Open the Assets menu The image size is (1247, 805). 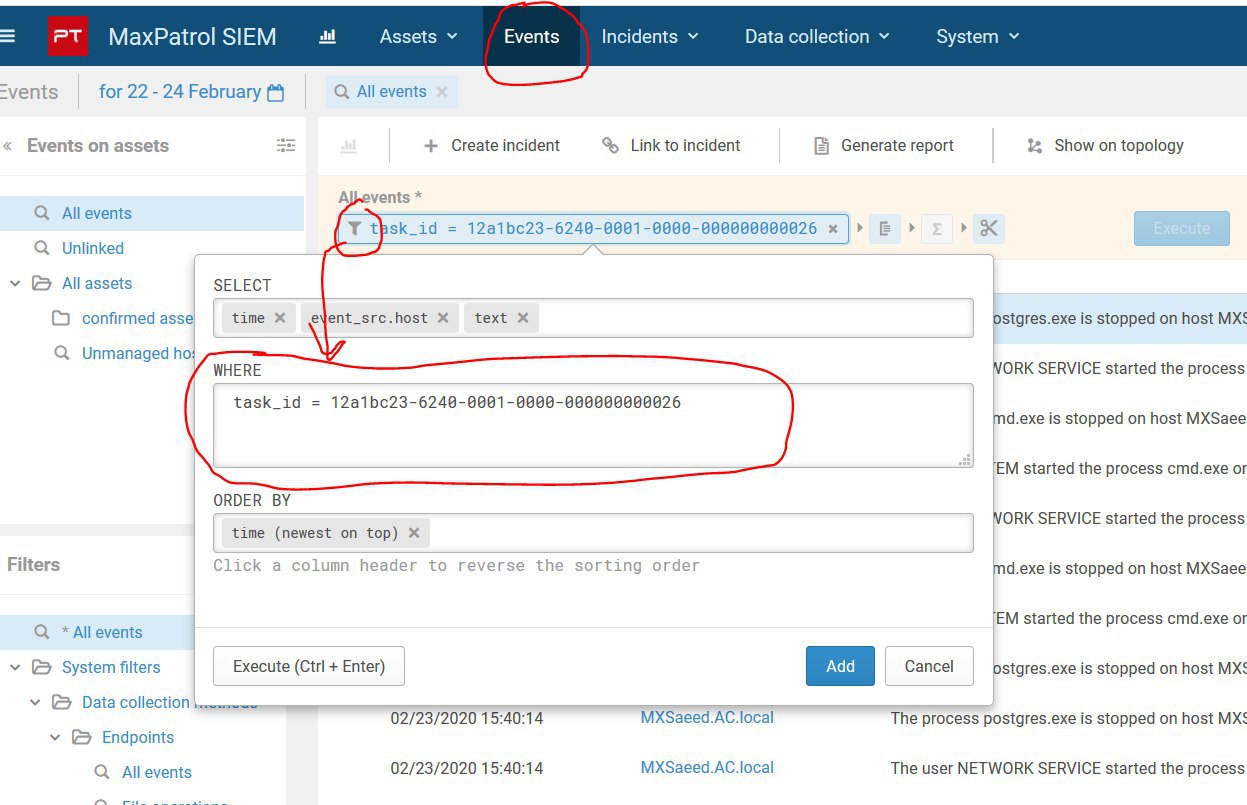418,37
